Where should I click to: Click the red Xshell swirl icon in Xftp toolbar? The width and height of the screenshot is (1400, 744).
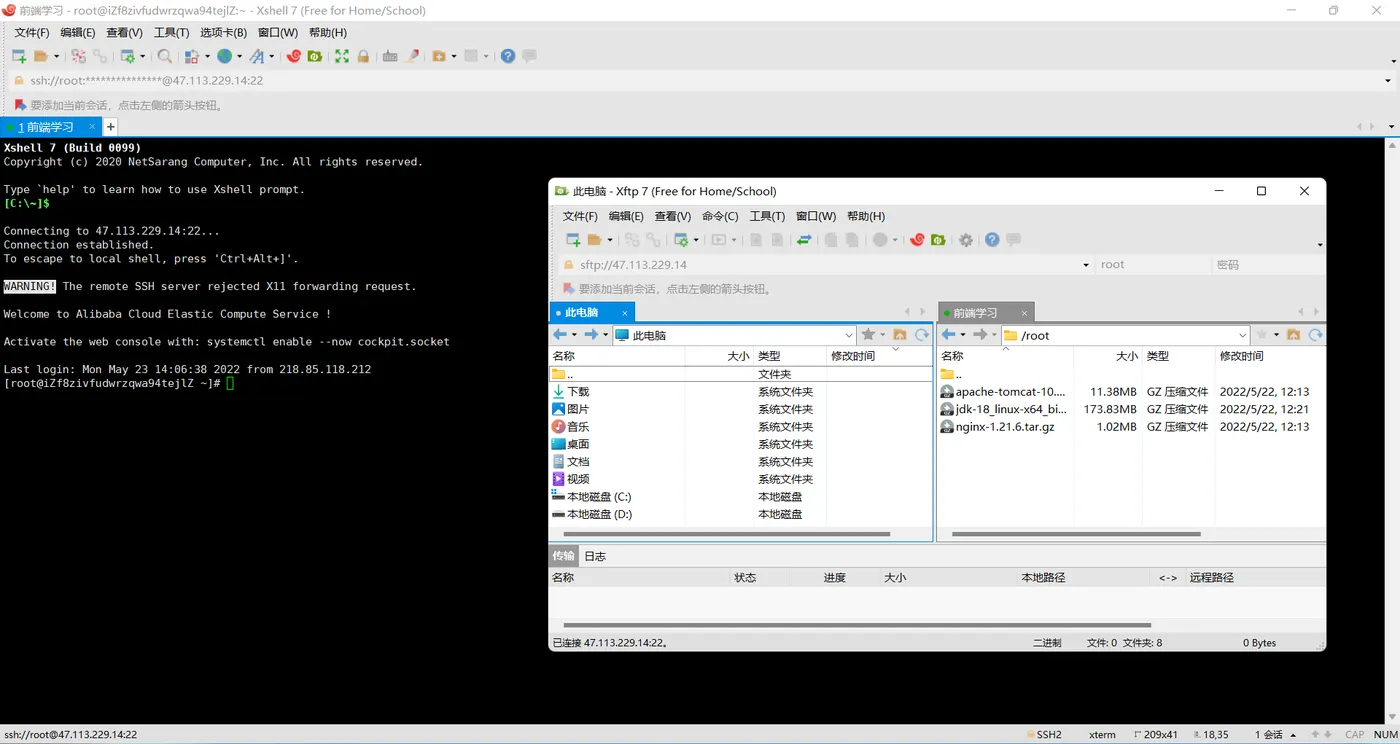click(917, 240)
